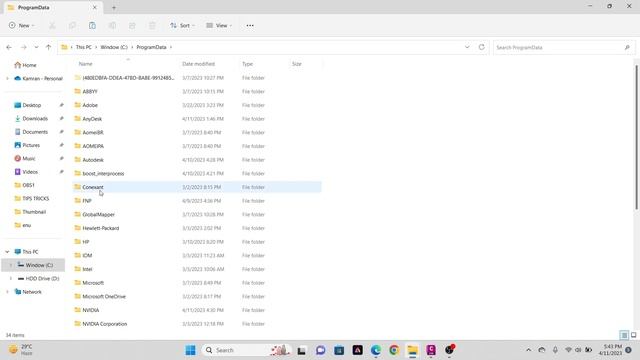Expand the Network tree node
Screen dimensions: 640x360
click(x=7, y=292)
